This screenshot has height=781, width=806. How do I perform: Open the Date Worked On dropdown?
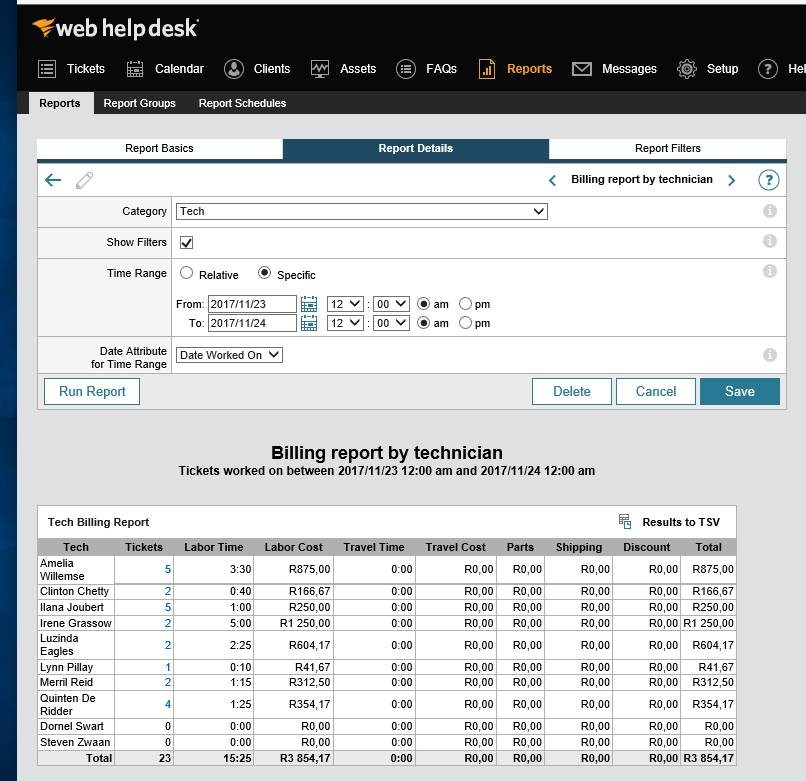[x=229, y=355]
